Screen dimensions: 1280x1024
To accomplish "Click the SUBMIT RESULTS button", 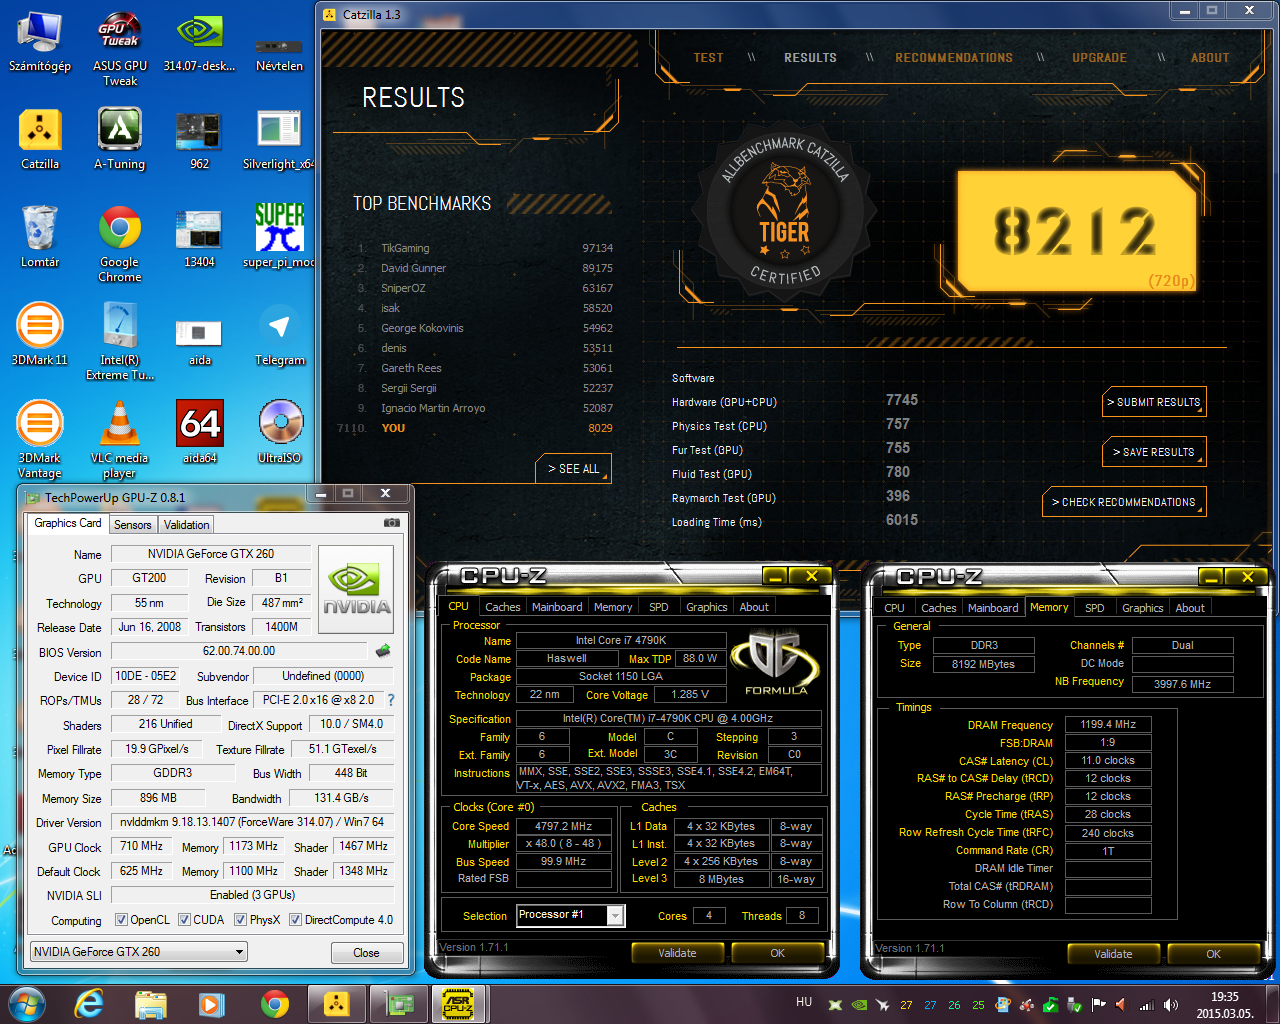I will click(1155, 402).
